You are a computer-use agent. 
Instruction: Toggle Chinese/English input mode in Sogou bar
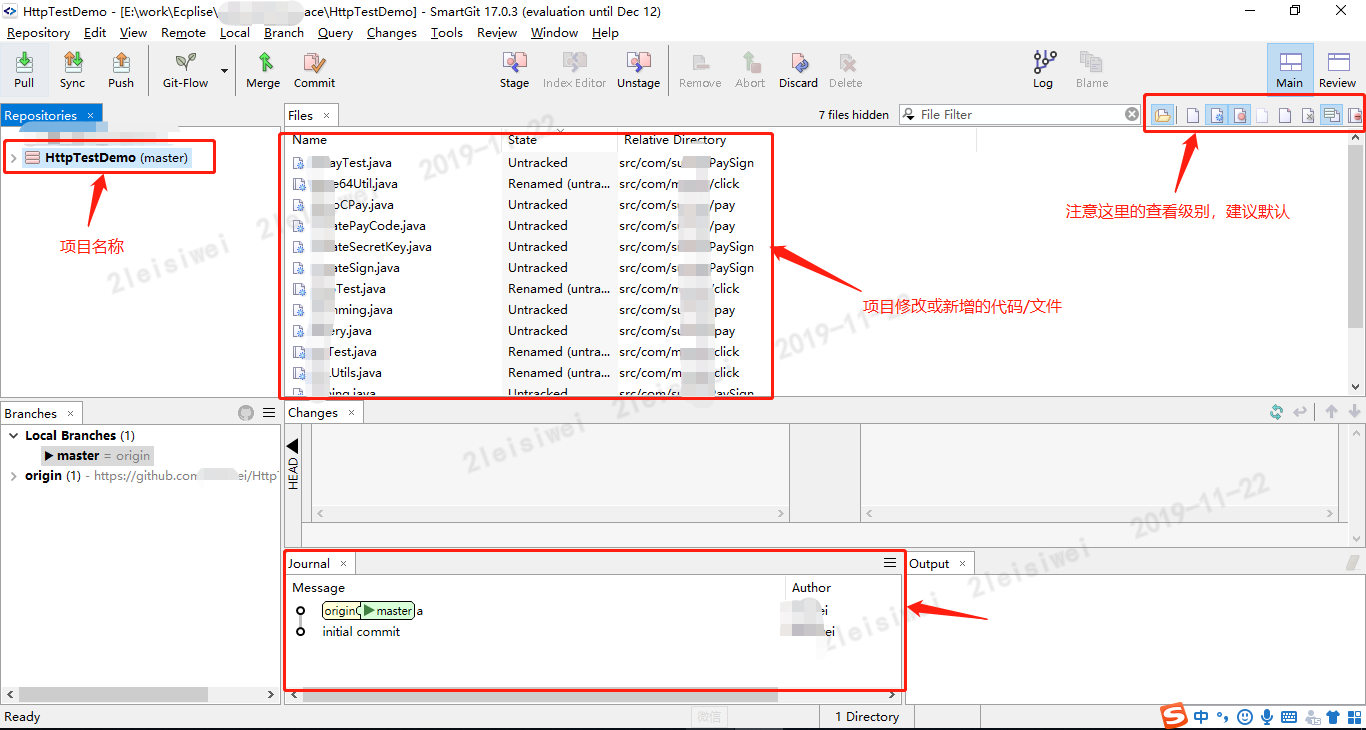pyautogui.click(x=1201, y=717)
